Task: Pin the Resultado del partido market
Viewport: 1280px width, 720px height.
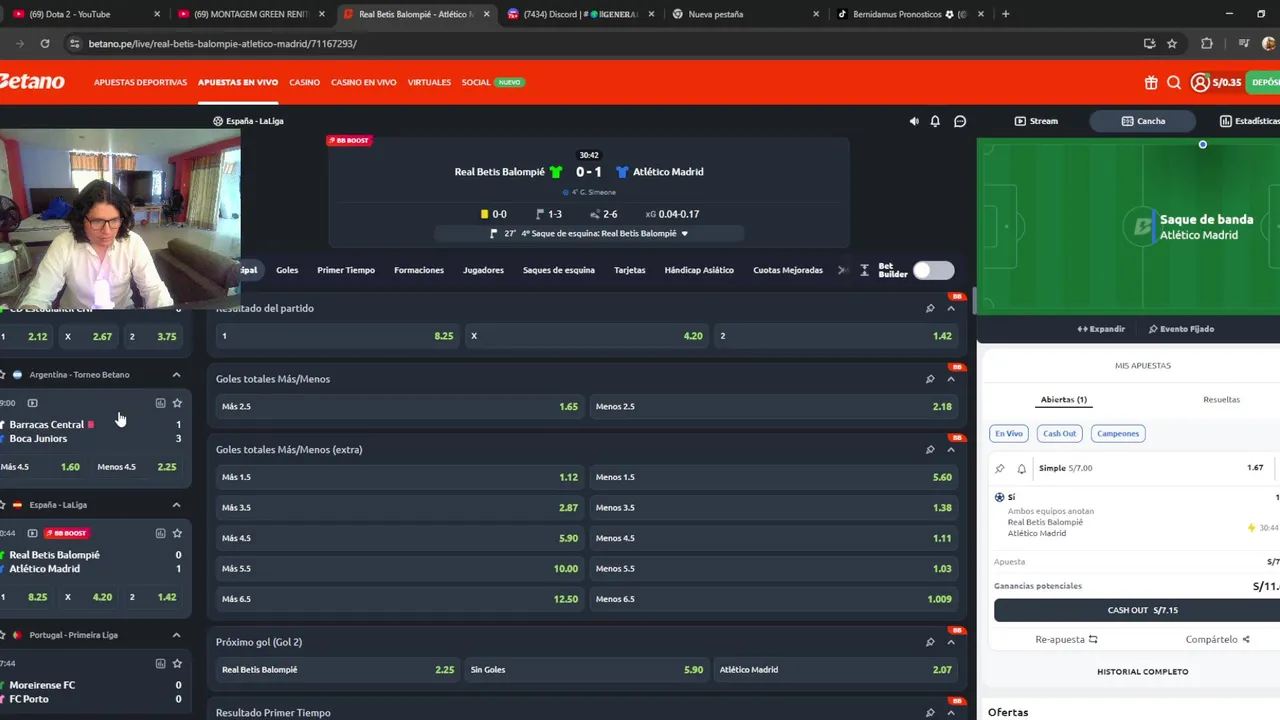Action: (x=930, y=308)
